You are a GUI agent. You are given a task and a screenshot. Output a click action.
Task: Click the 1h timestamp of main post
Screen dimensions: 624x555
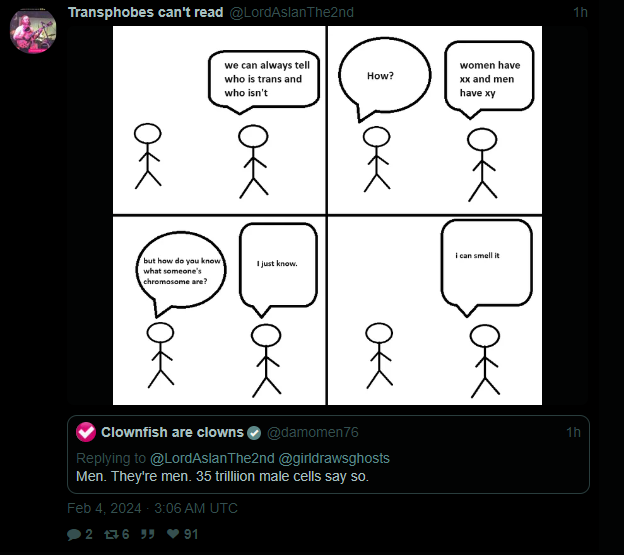point(580,12)
